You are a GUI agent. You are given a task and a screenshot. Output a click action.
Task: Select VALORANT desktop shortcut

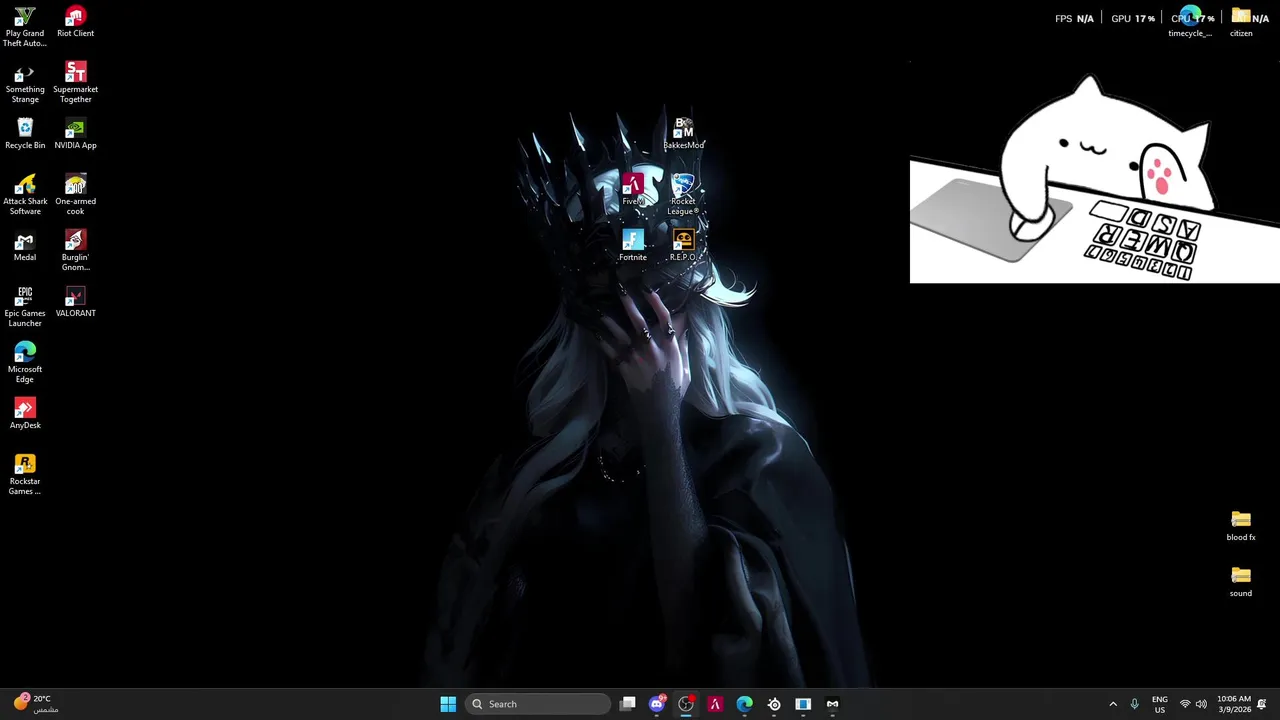[75, 302]
